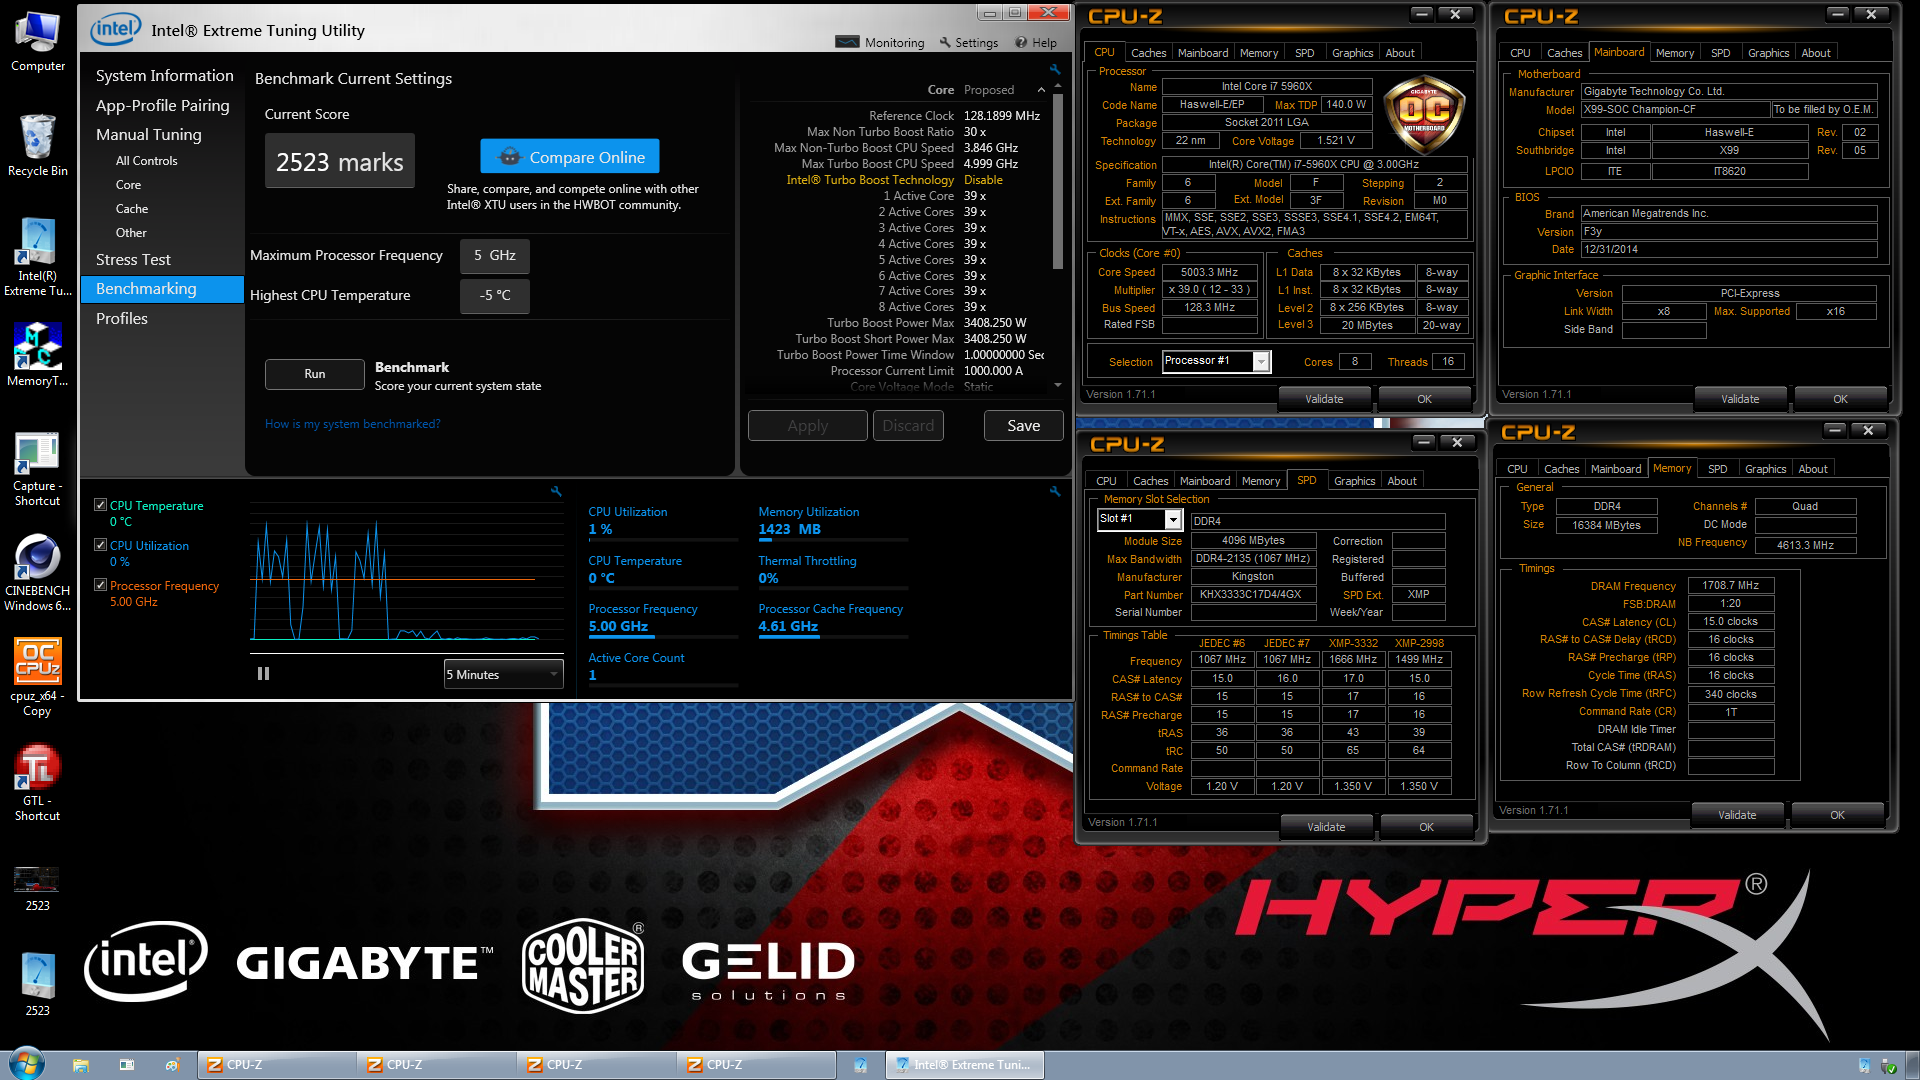Toggle CPU Utilization graph checkbox
The width and height of the screenshot is (1920, 1080).
point(100,545)
